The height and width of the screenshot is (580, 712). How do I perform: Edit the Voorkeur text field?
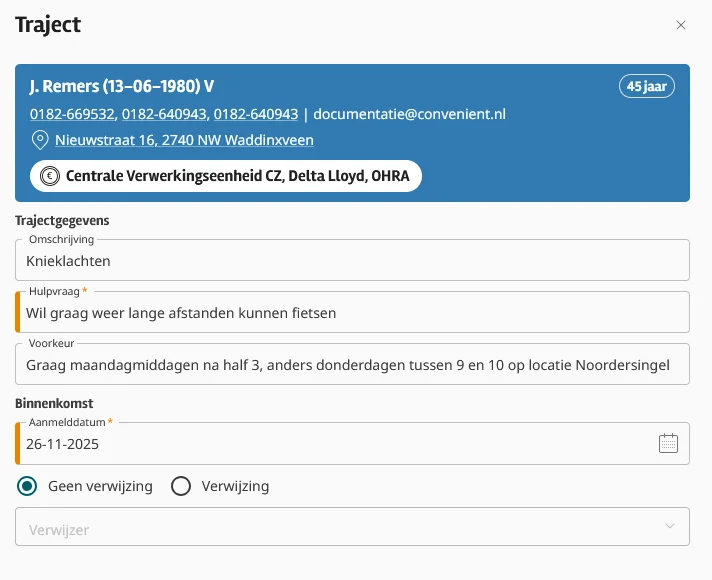click(x=352, y=365)
